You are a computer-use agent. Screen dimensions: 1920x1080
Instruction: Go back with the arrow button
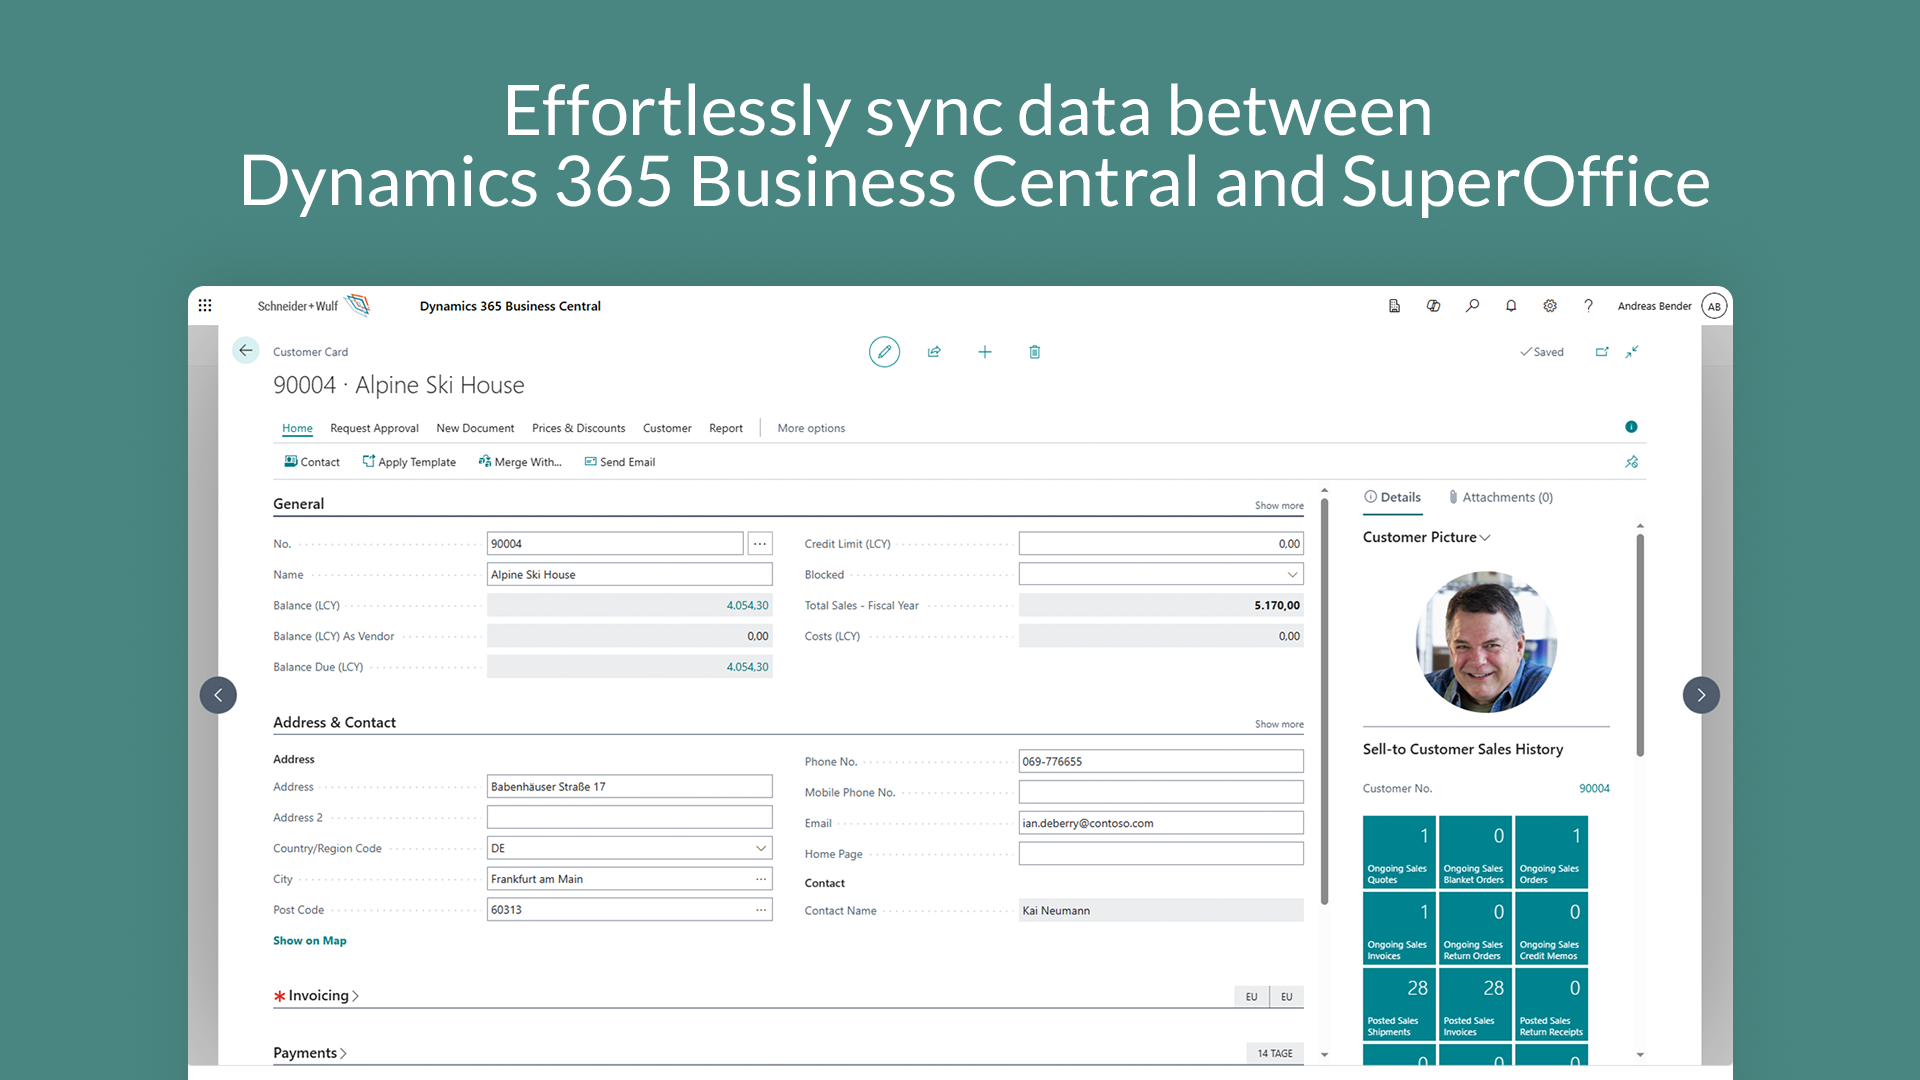click(246, 351)
